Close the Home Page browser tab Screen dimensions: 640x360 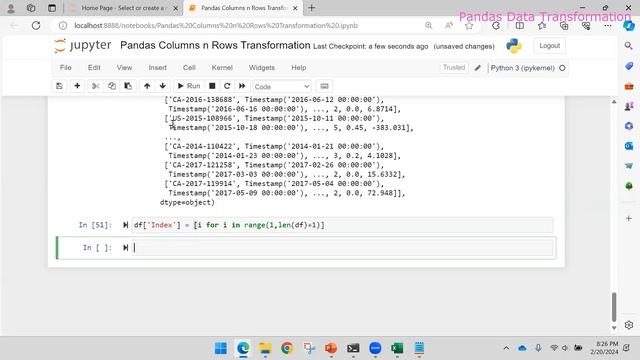point(176,8)
